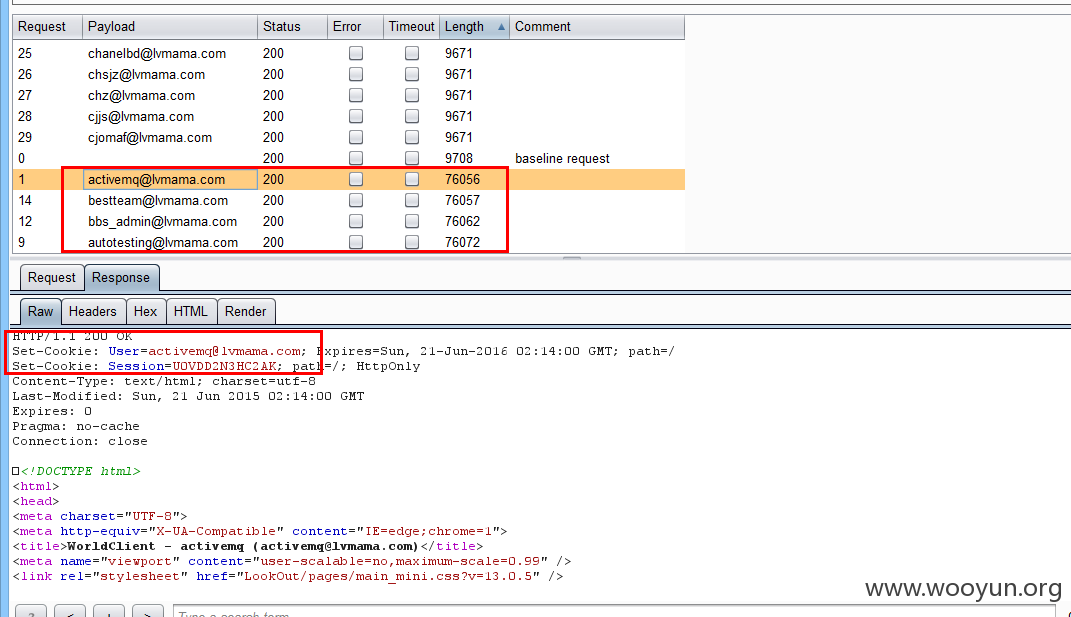1071x617 pixels.
Task: Select the bestteam@lvmama.com payload row
Action: tap(348, 200)
